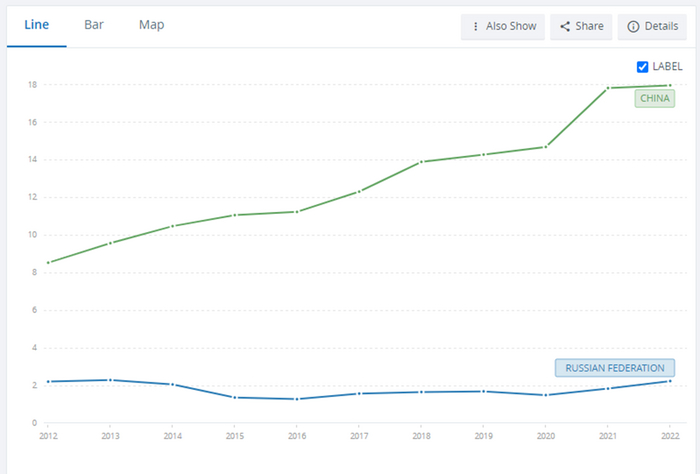
Task: Click the blue RUSSIAN FEDERATION series label
Action: [615, 368]
